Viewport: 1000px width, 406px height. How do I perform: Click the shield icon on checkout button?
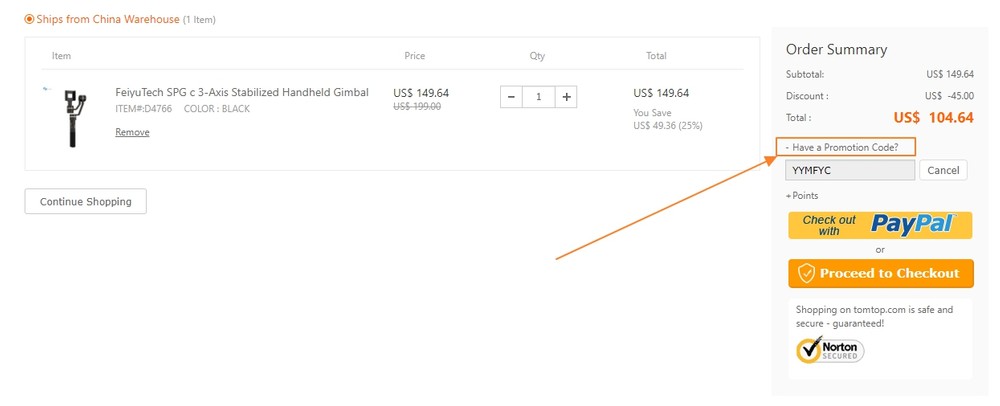[807, 273]
